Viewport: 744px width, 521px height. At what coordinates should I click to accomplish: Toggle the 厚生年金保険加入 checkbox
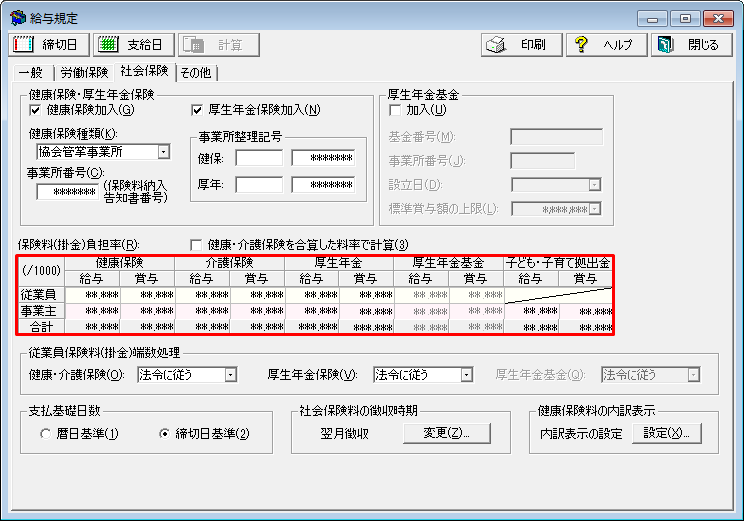[x=197, y=110]
